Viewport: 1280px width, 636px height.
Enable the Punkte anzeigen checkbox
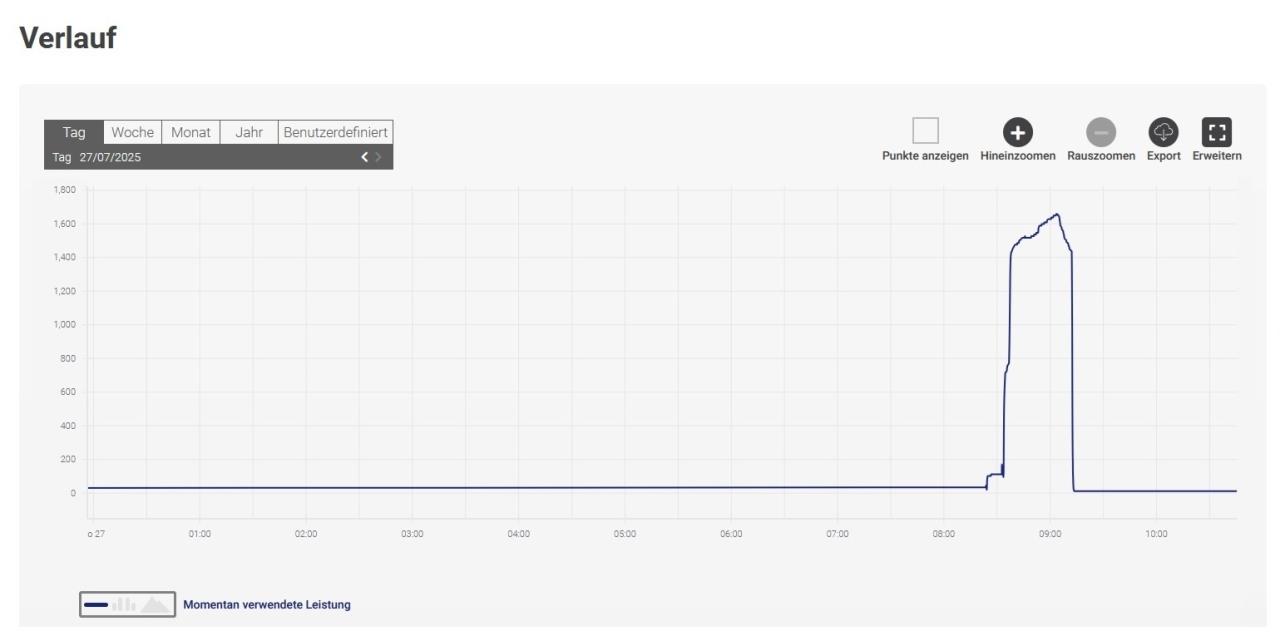point(925,131)
